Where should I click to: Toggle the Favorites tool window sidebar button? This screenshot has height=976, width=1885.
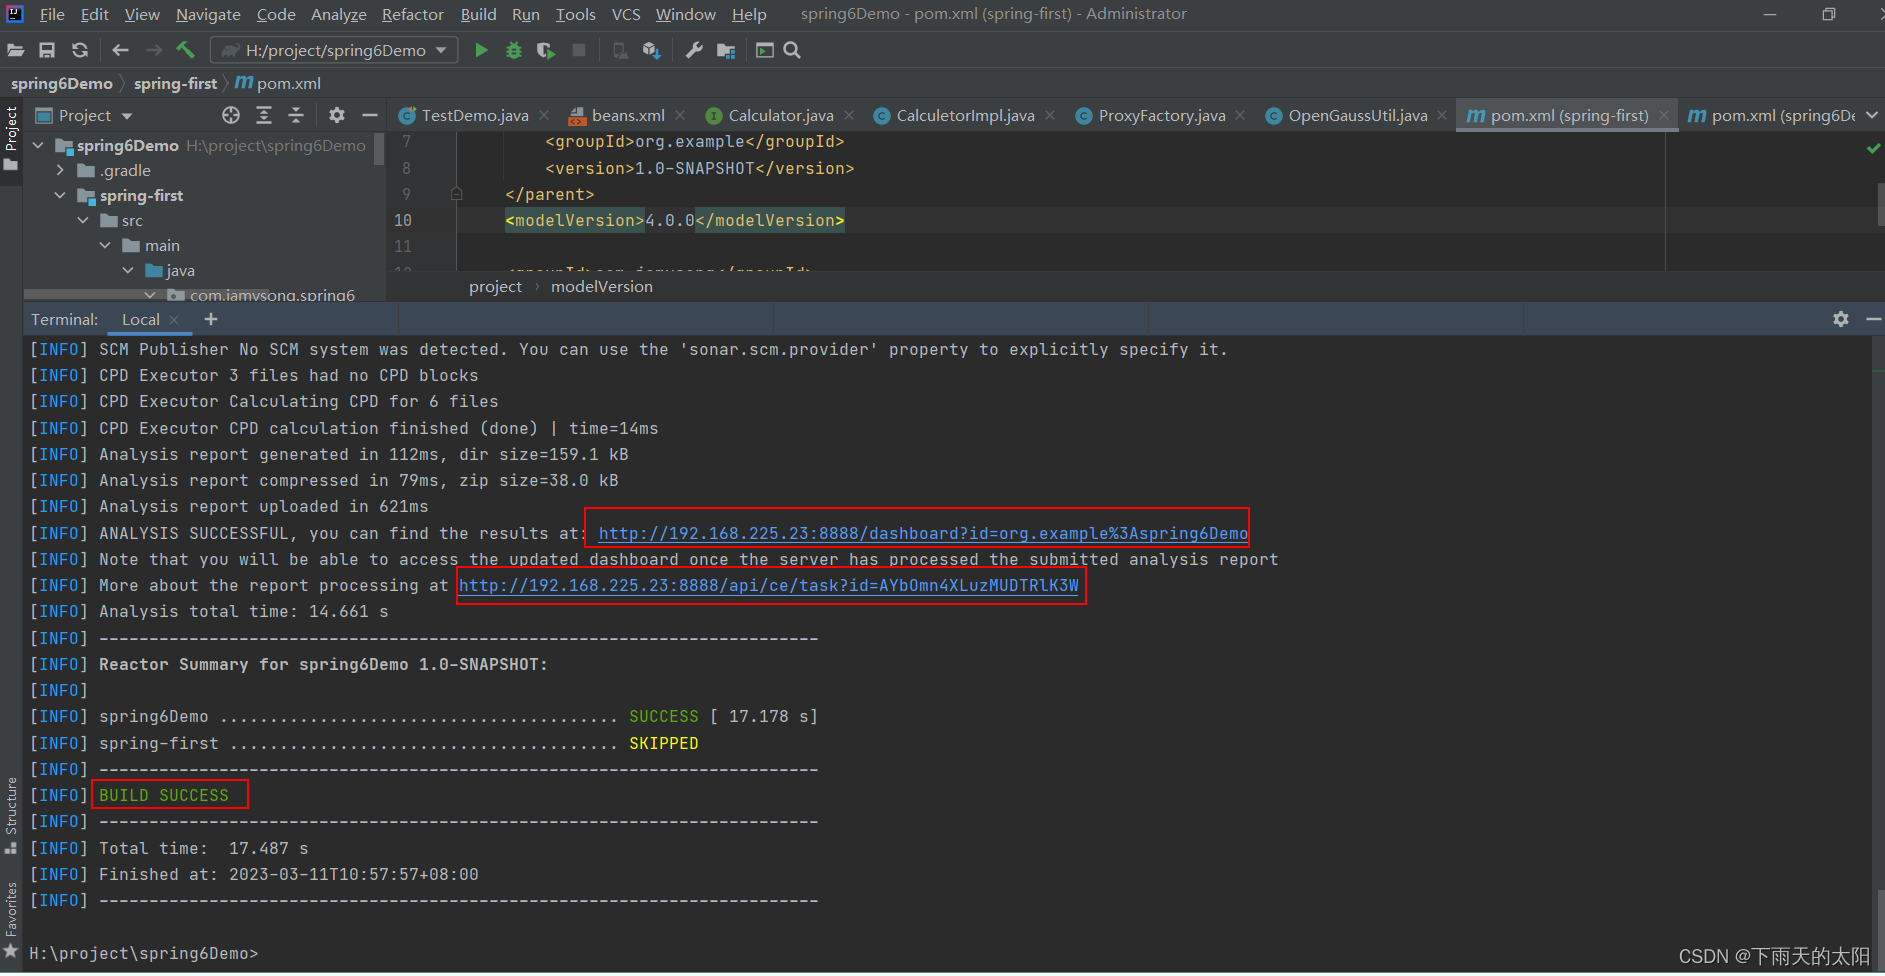[11, 920]
